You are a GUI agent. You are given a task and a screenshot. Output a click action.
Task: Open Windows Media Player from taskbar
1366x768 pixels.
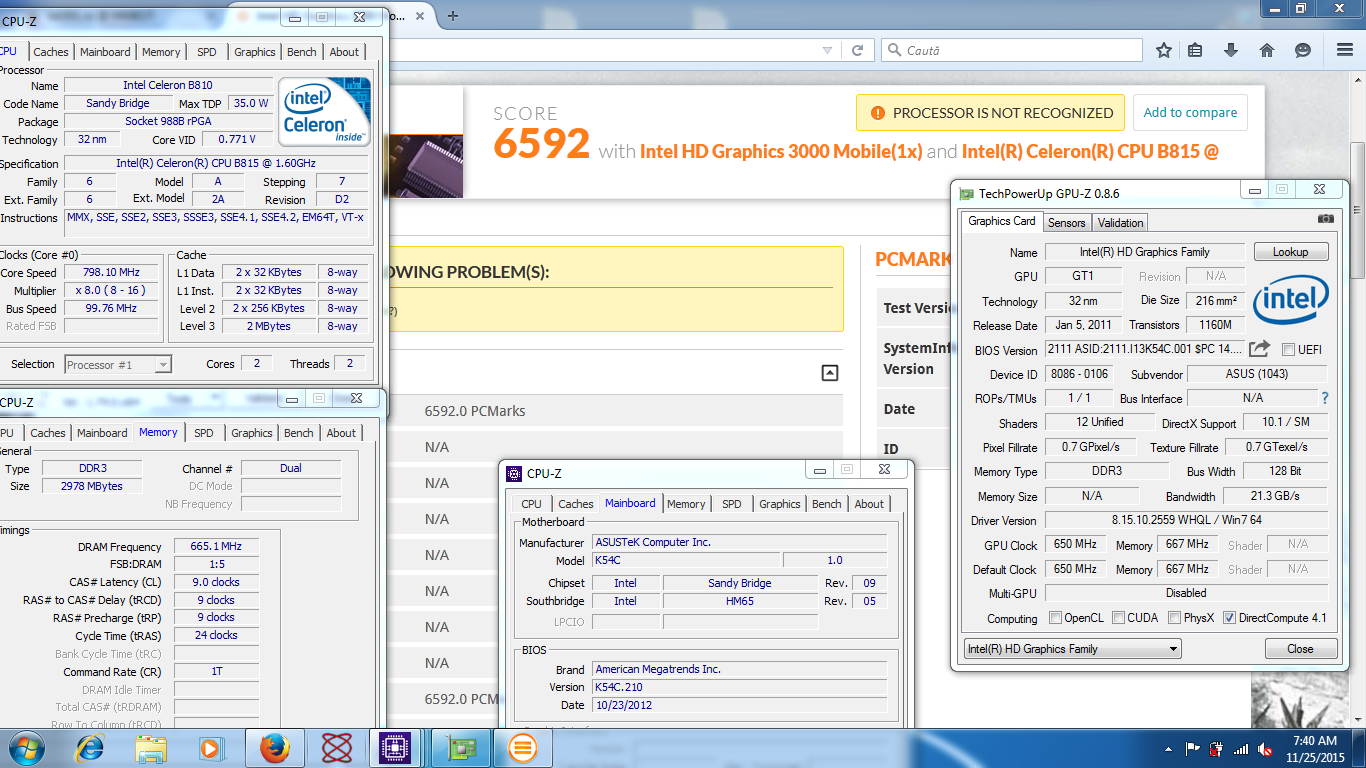211,748
